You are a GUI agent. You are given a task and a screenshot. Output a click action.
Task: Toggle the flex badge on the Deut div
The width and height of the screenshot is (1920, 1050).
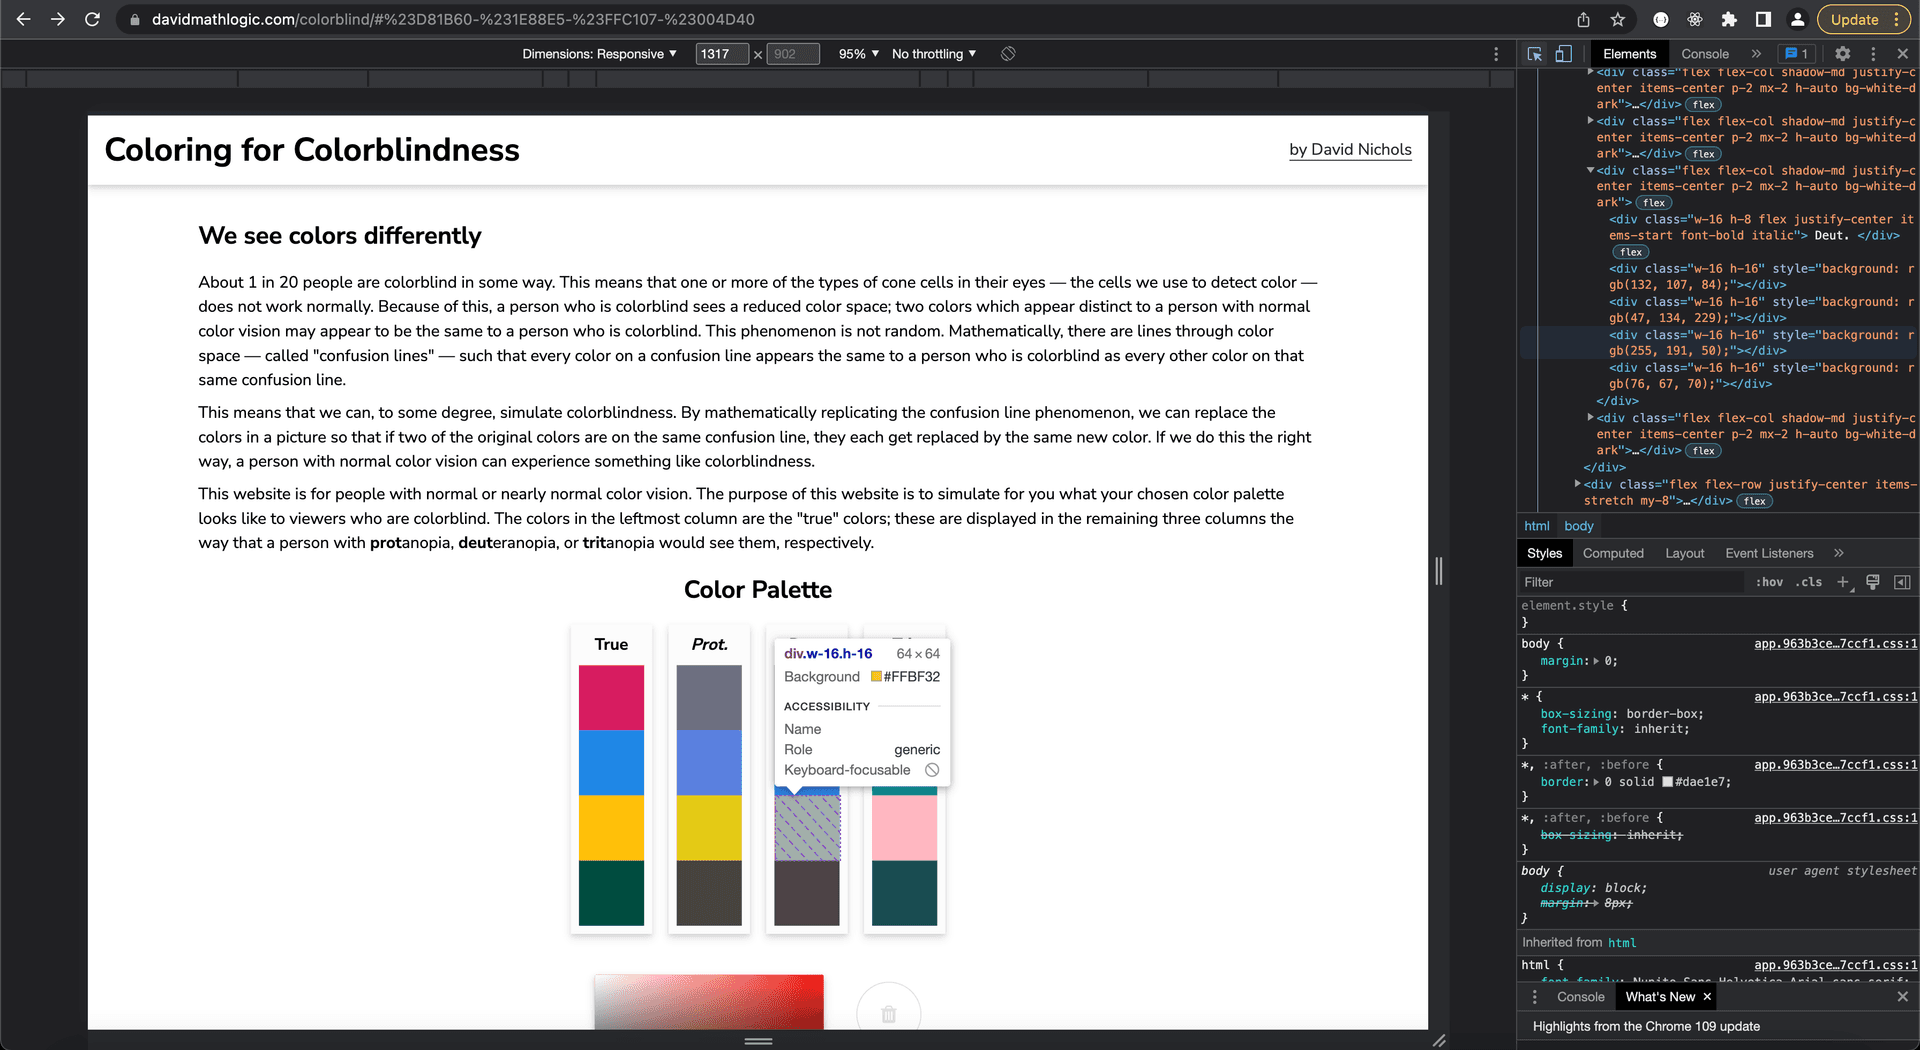1629,252
